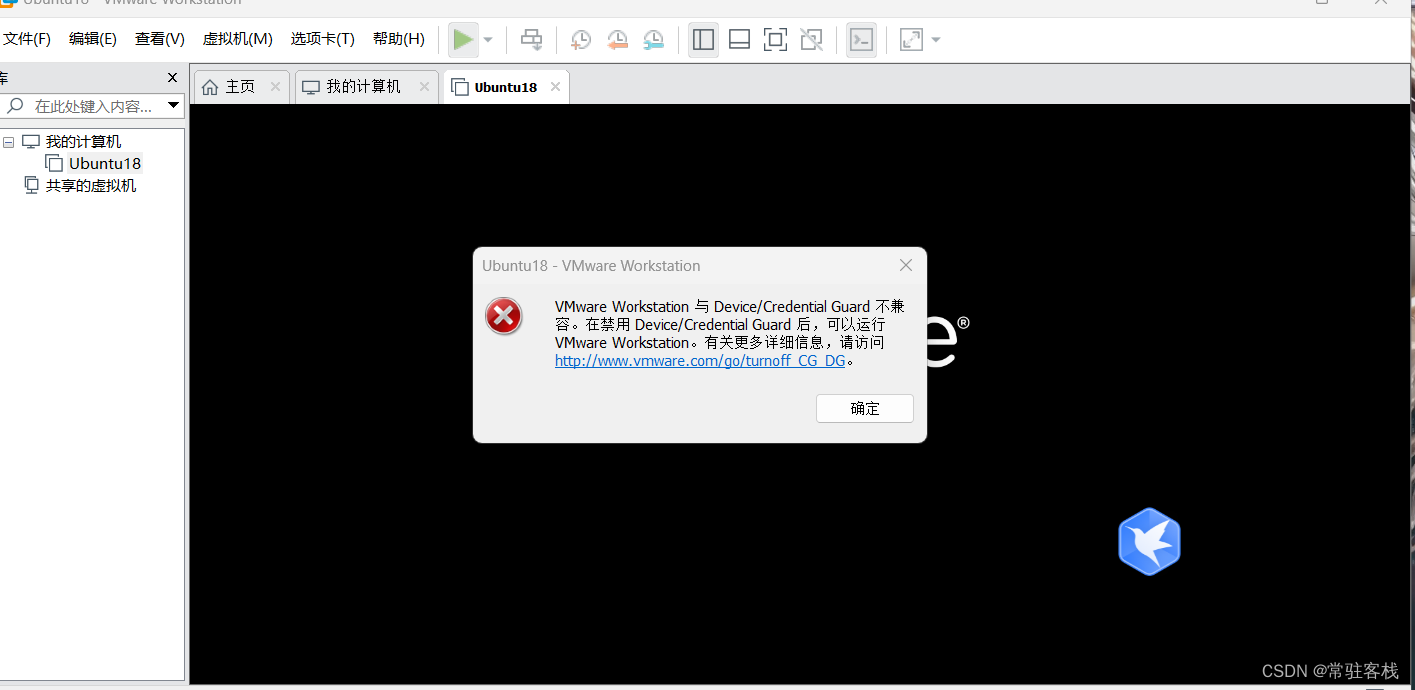This screenshot has width=1415, height=690.
Task: Open snapshot manager with wrench clock icon
Action: 653,40
